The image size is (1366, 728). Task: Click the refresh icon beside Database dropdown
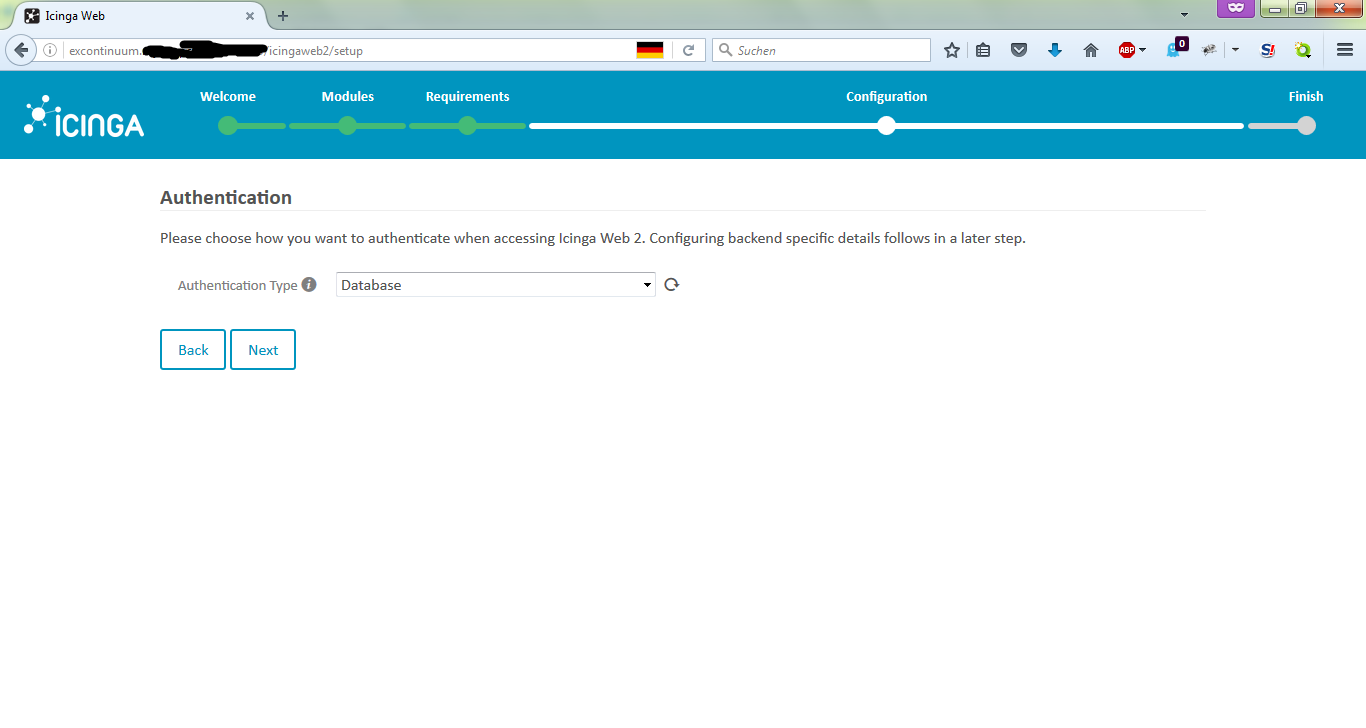[671, 285]
